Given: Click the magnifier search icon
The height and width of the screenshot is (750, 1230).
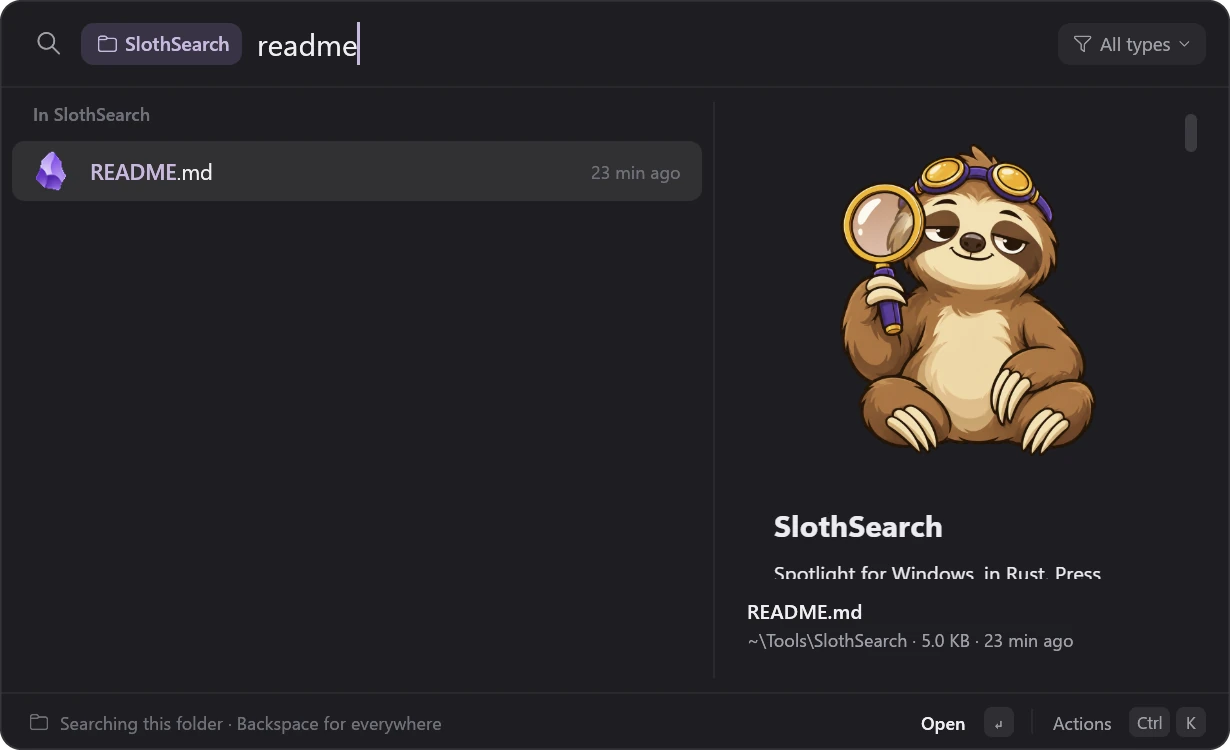Looking at the screenshot, I should click(x=48, y=44).
